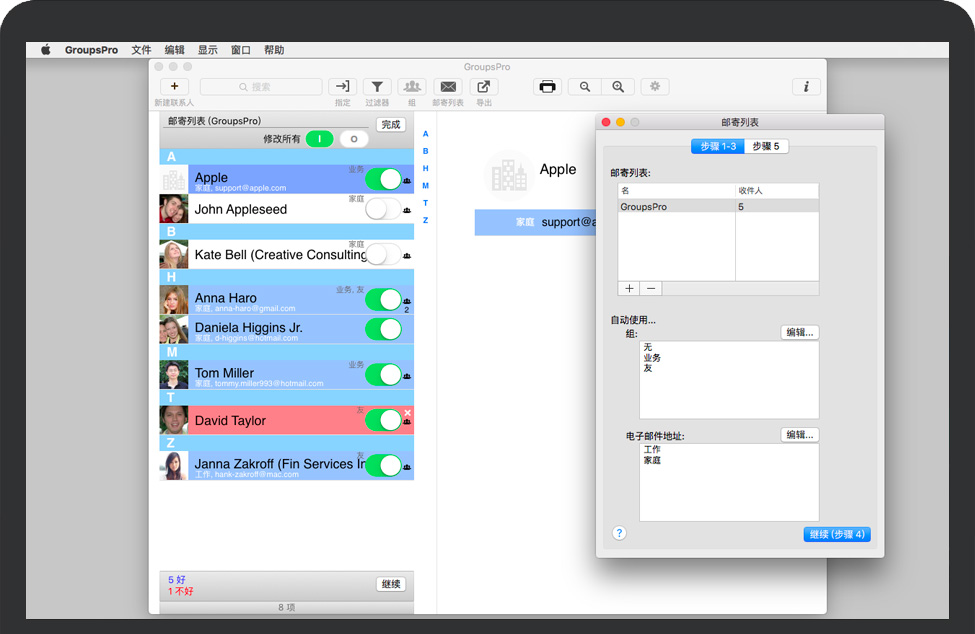Turn on Kate Bell's switch
975x634 pixels.
383,254
